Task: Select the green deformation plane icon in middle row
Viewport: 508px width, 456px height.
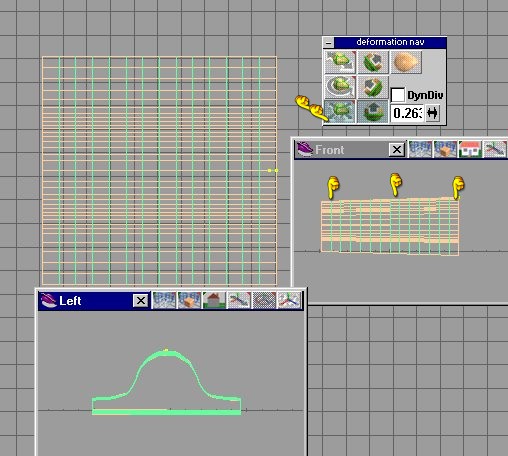Action: coord(373,87)
